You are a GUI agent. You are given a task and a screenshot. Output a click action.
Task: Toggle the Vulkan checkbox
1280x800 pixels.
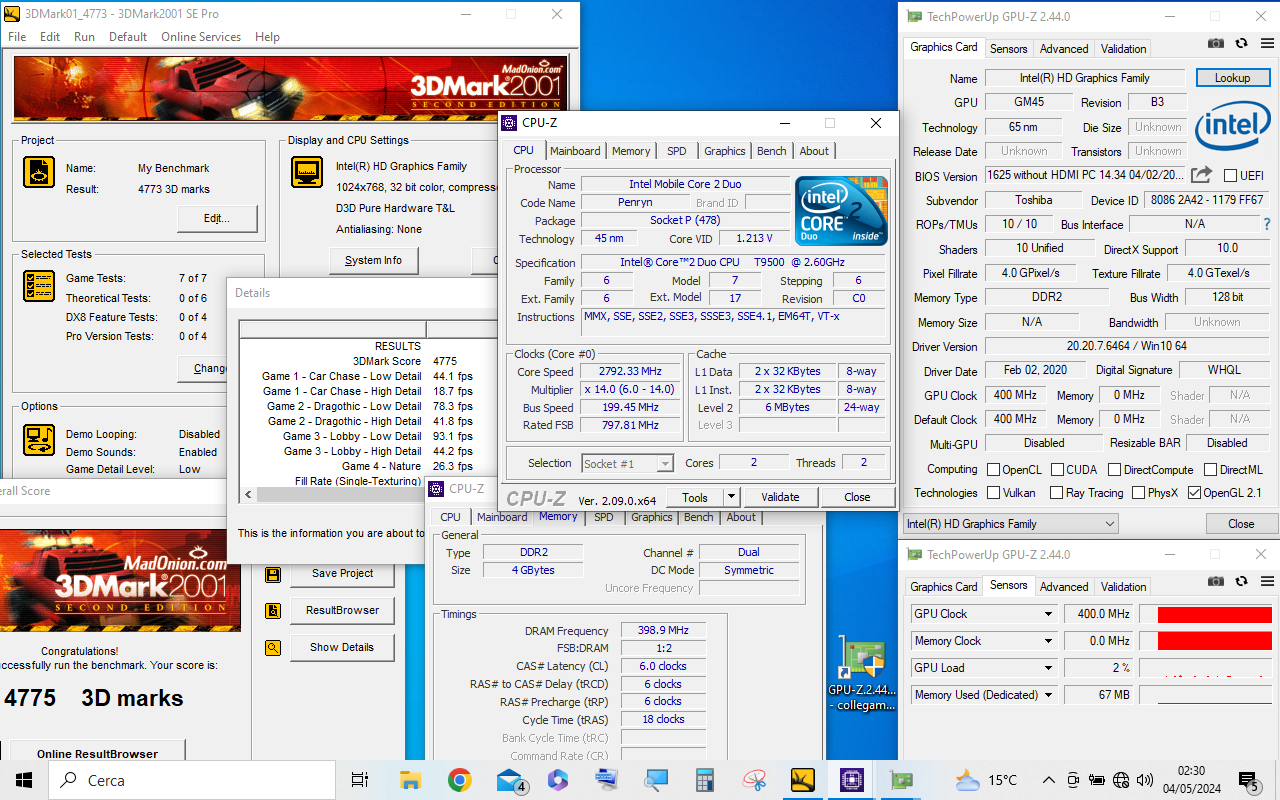(x=993, y=493)
